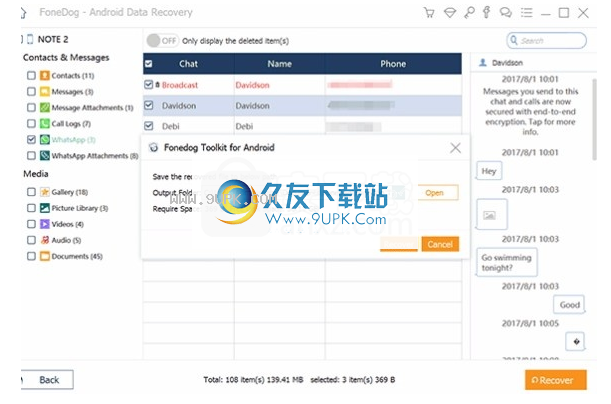Click the Message Attachments icon
The image size is (611, 404).
[45, 108]
